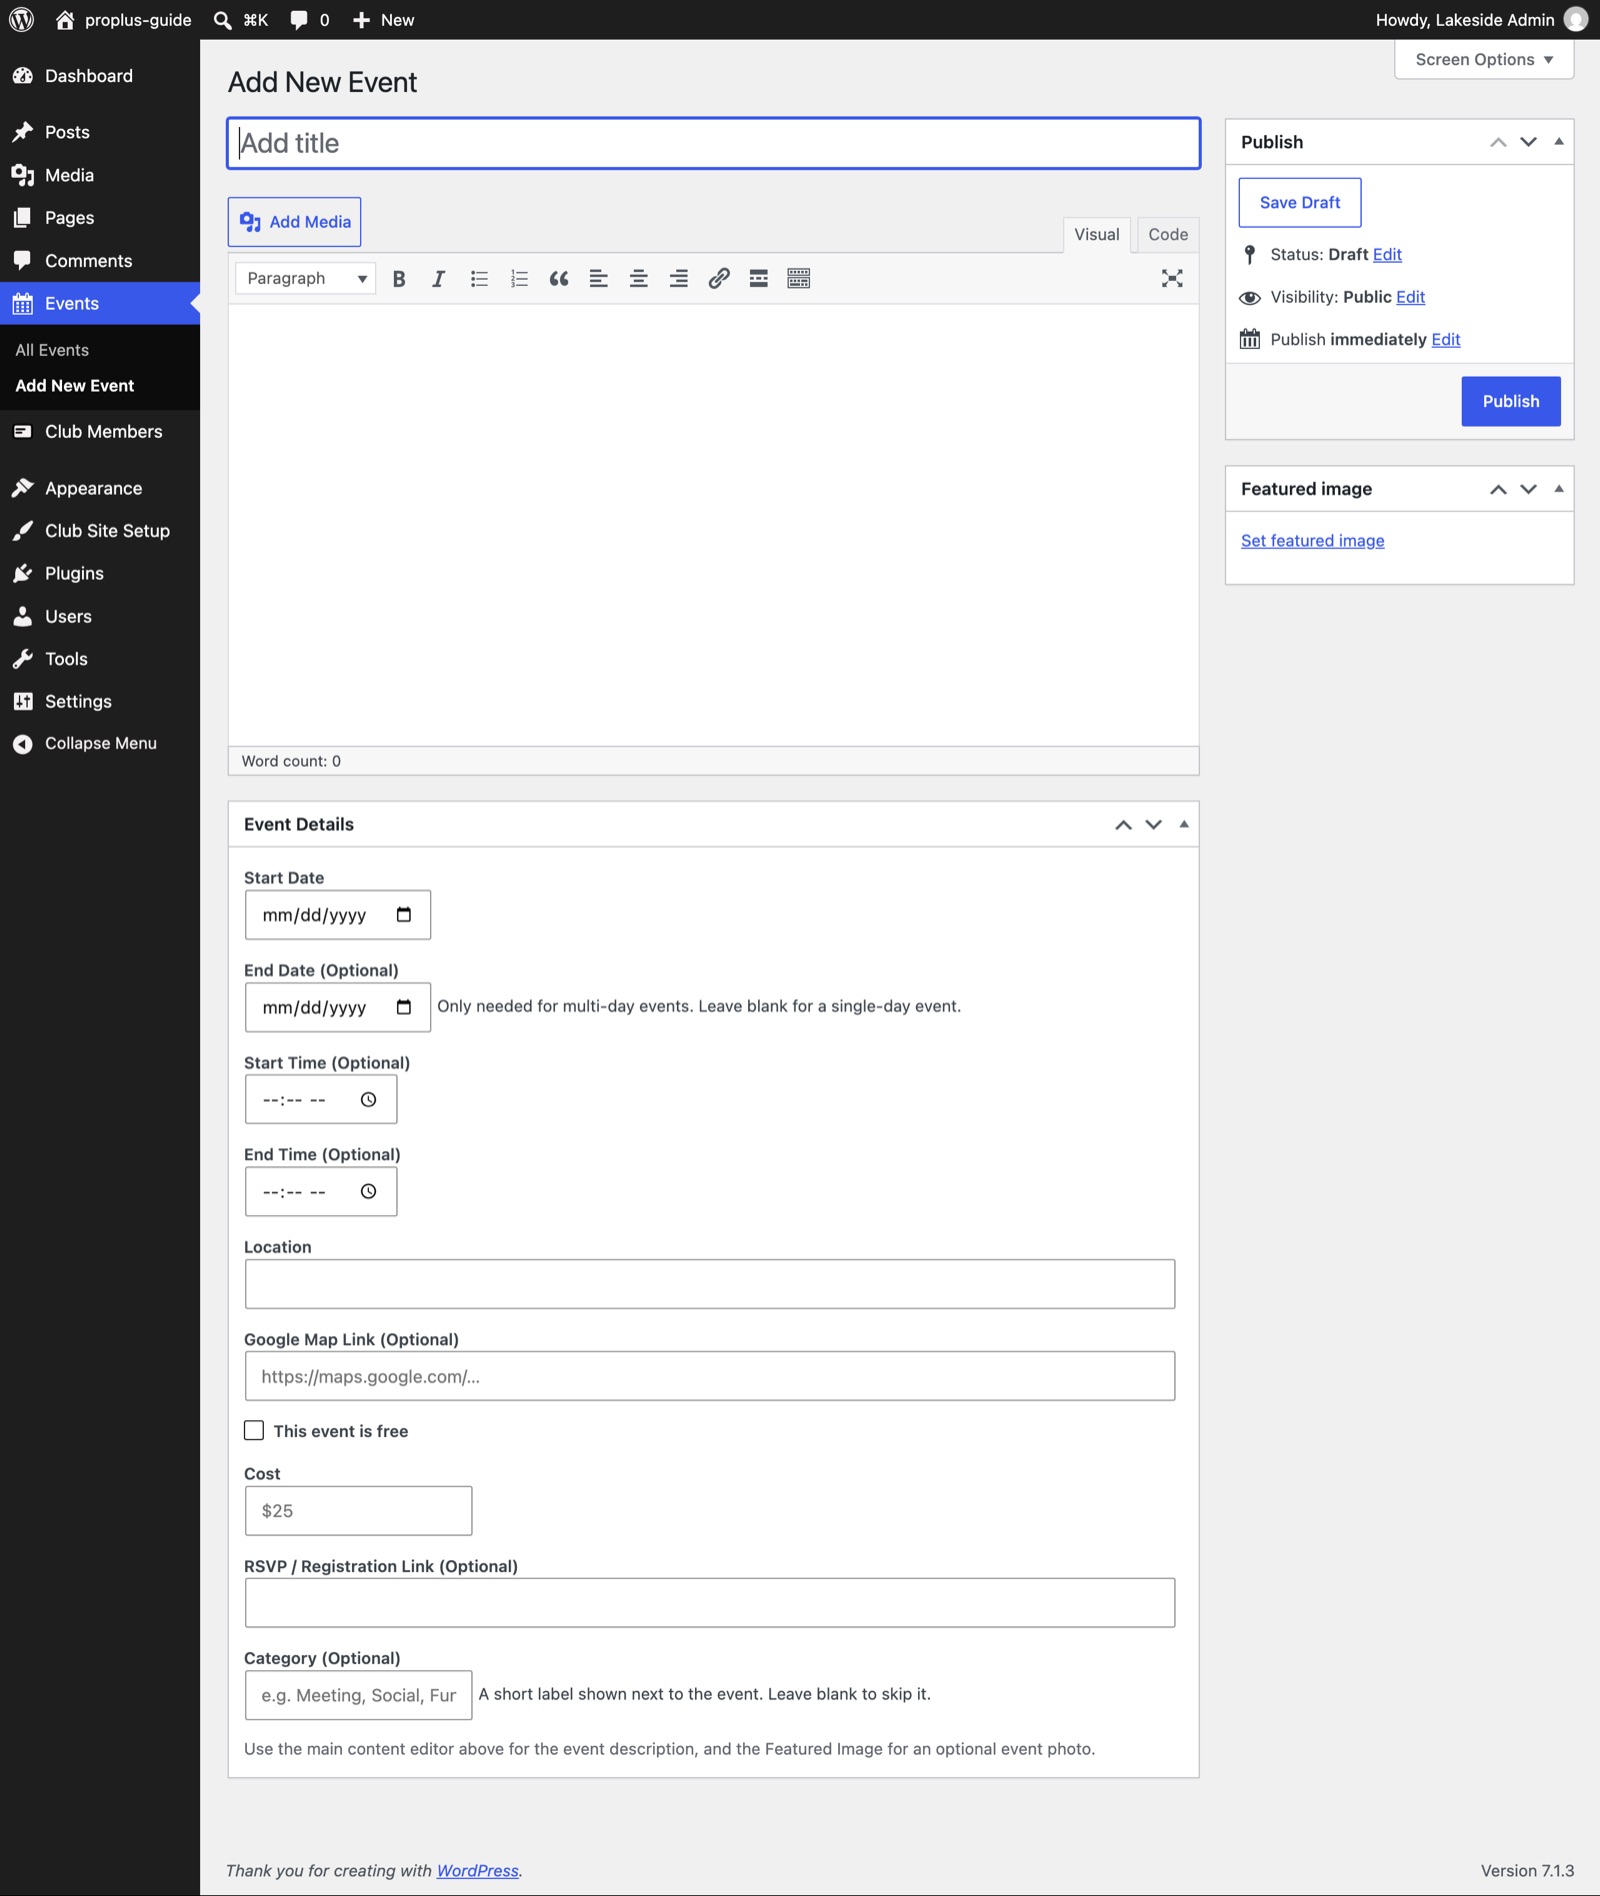Toggle bold formatting in editor toolbar
This screenshot has width=1600, height=1896.
tap(399, 279)
